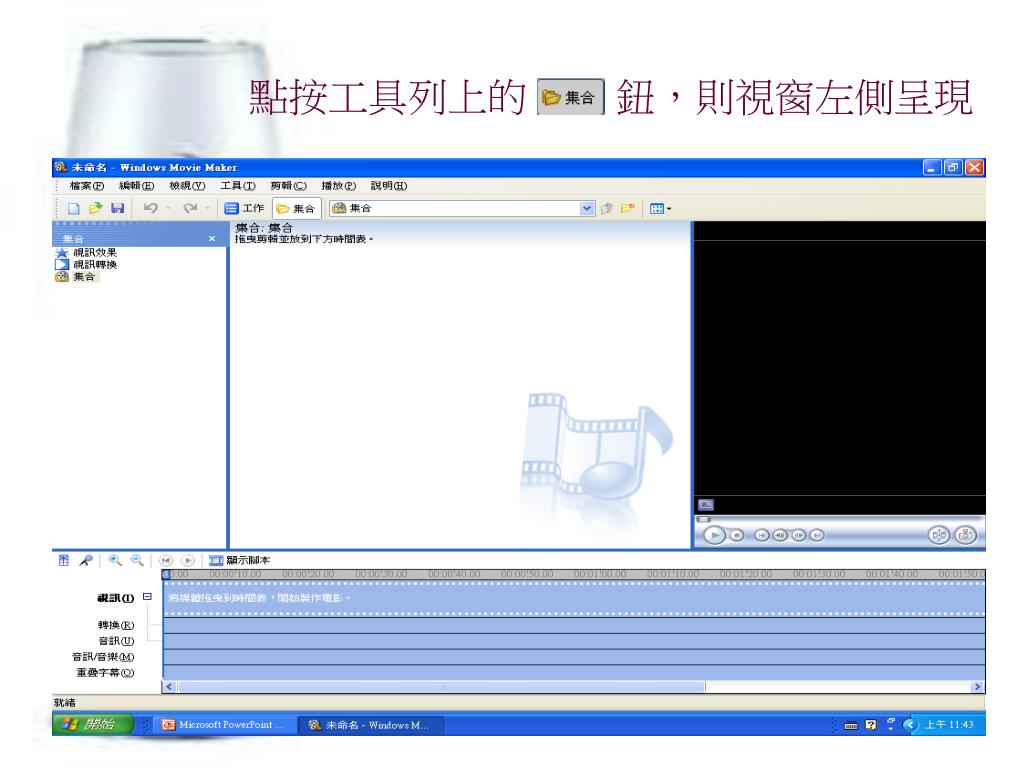
Task: Click the Narrate Timeline microphone icon
Action: coord(86,560)
